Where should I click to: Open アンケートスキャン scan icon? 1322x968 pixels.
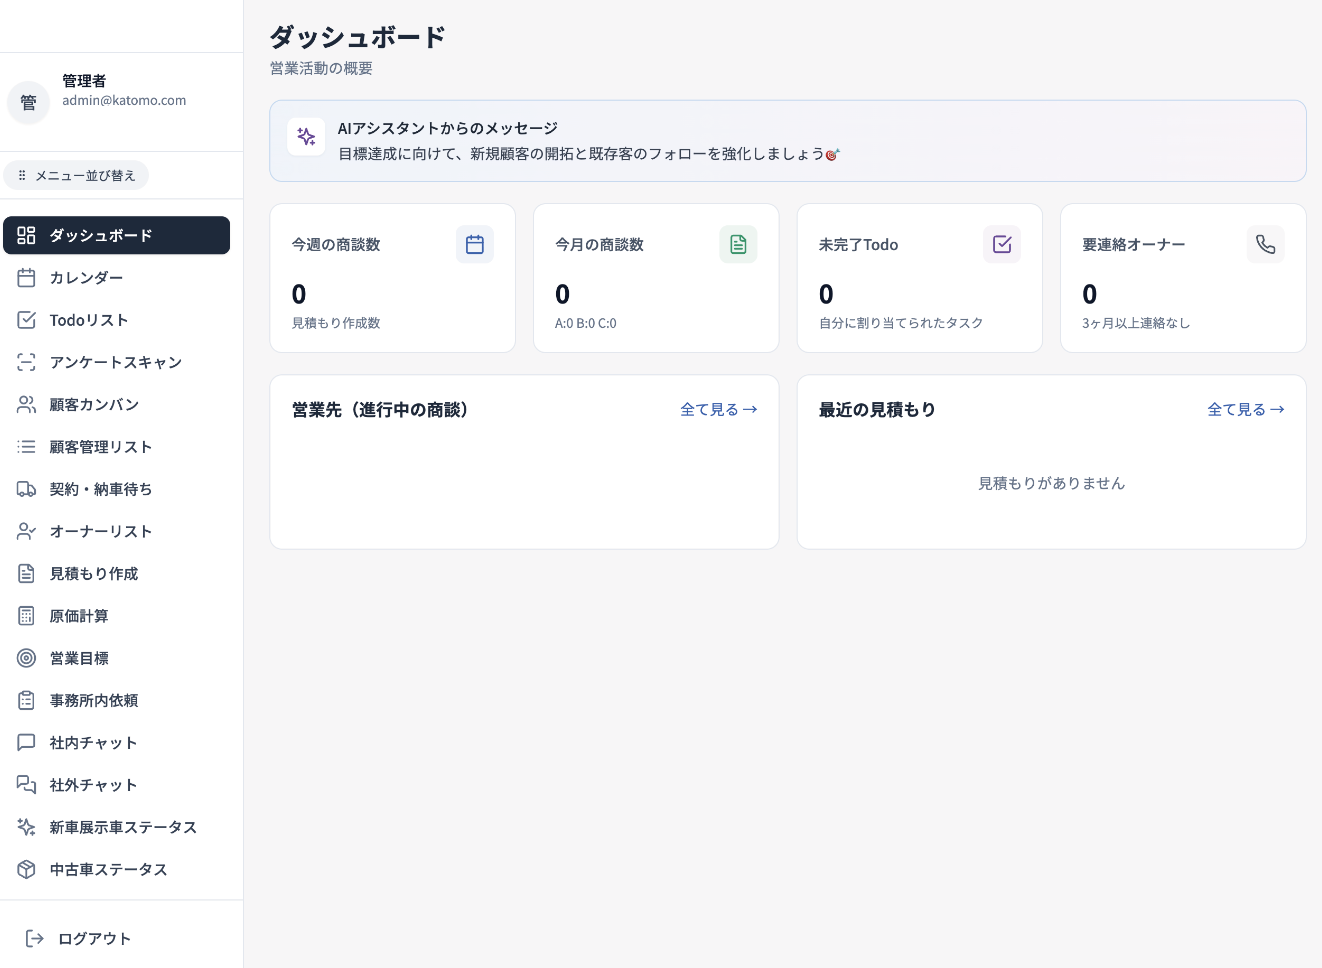pos(27,362)
